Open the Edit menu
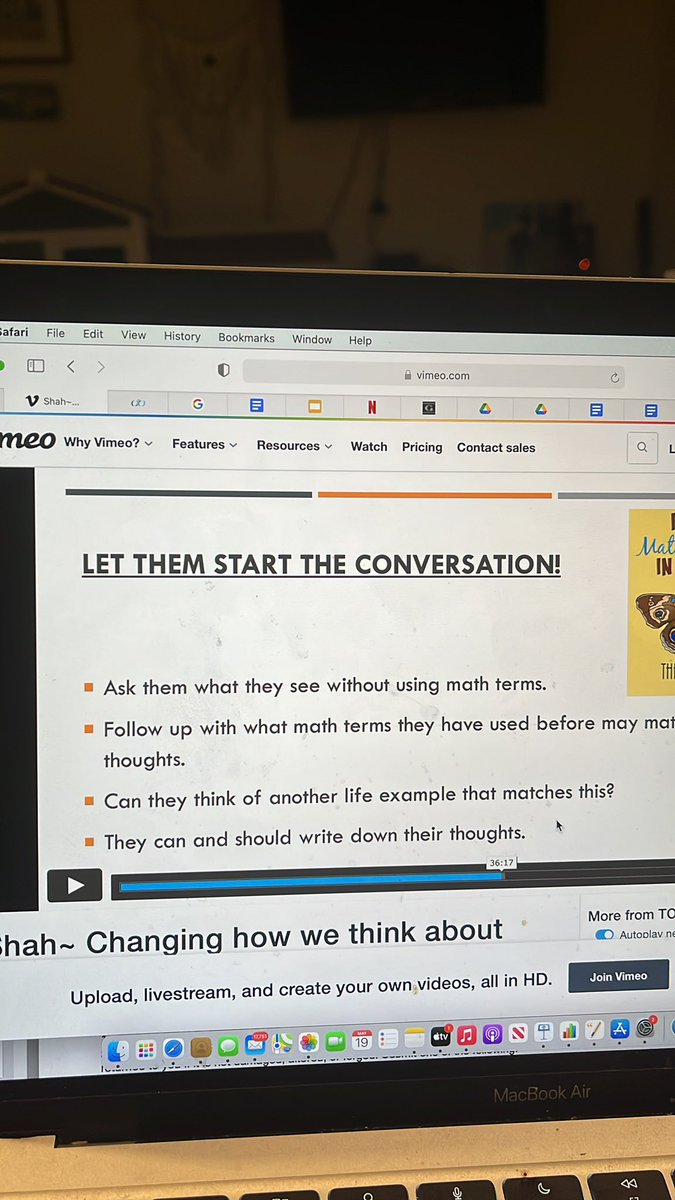Image resolution: width=675 pixels, height=1200 pixels. pyautogui.click(x=93, y=334)
